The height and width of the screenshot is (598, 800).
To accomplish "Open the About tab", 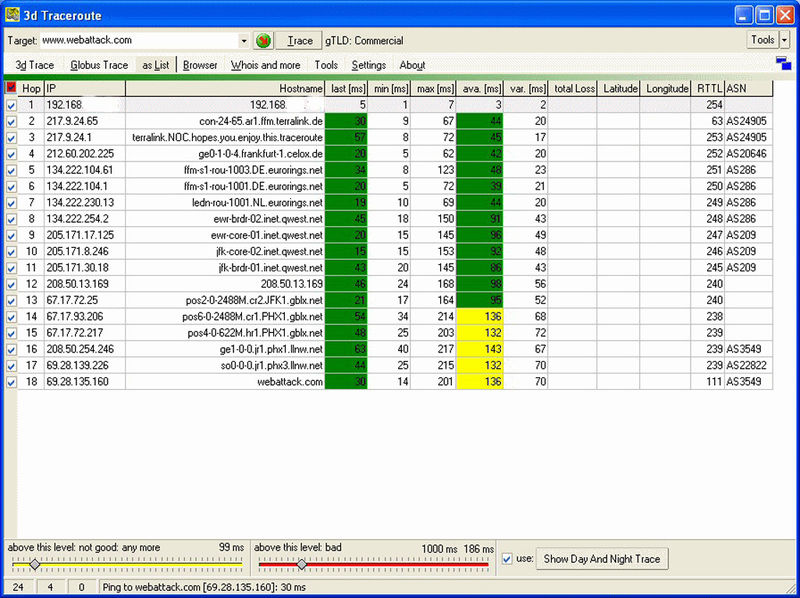I will tap(412, 65).
